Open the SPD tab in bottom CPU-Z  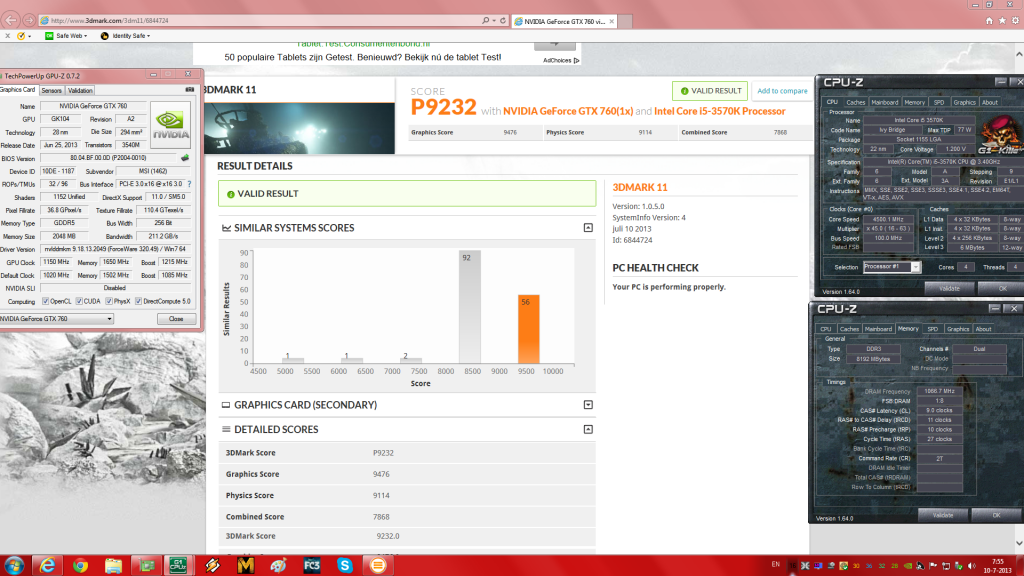pyautogui.click(x=933, y=329)
